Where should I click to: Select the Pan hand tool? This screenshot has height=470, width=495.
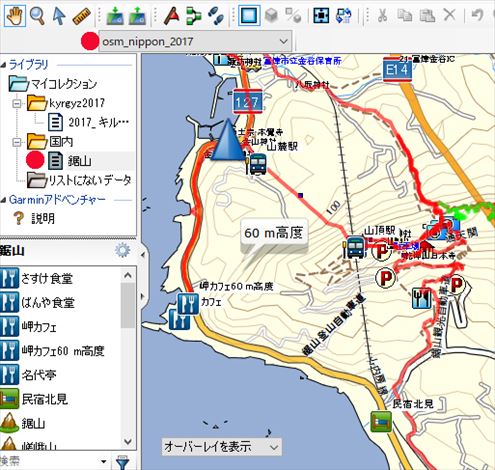click(15, 15)
